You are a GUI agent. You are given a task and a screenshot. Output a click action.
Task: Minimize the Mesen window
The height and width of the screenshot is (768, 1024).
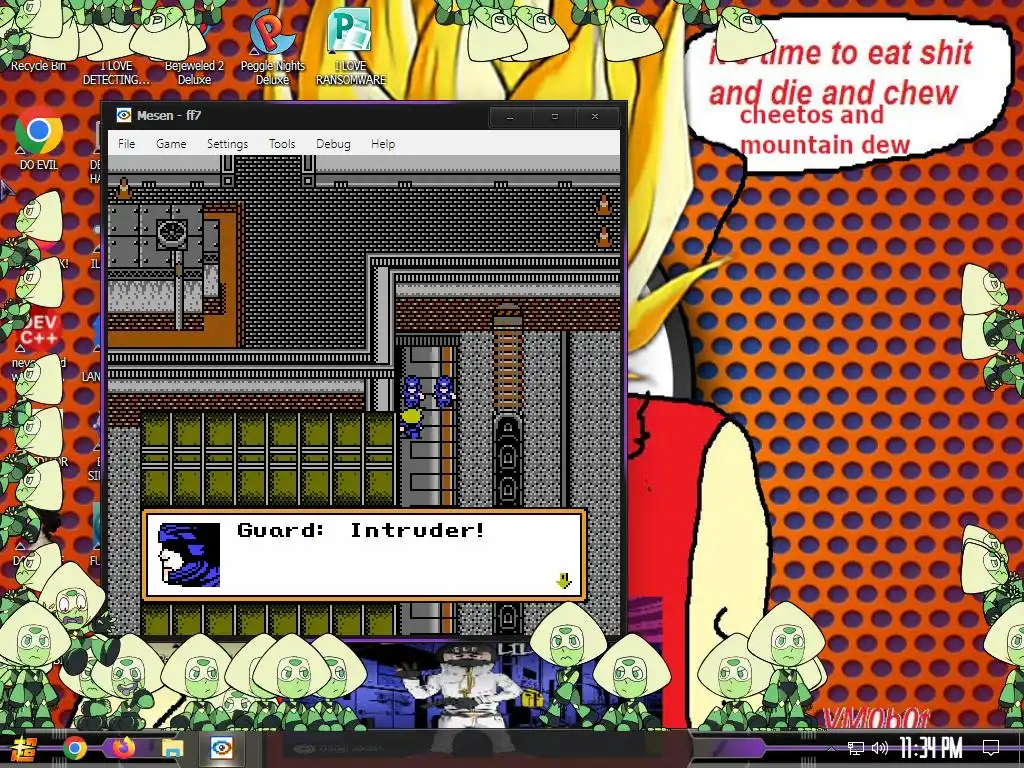point(510,116)
